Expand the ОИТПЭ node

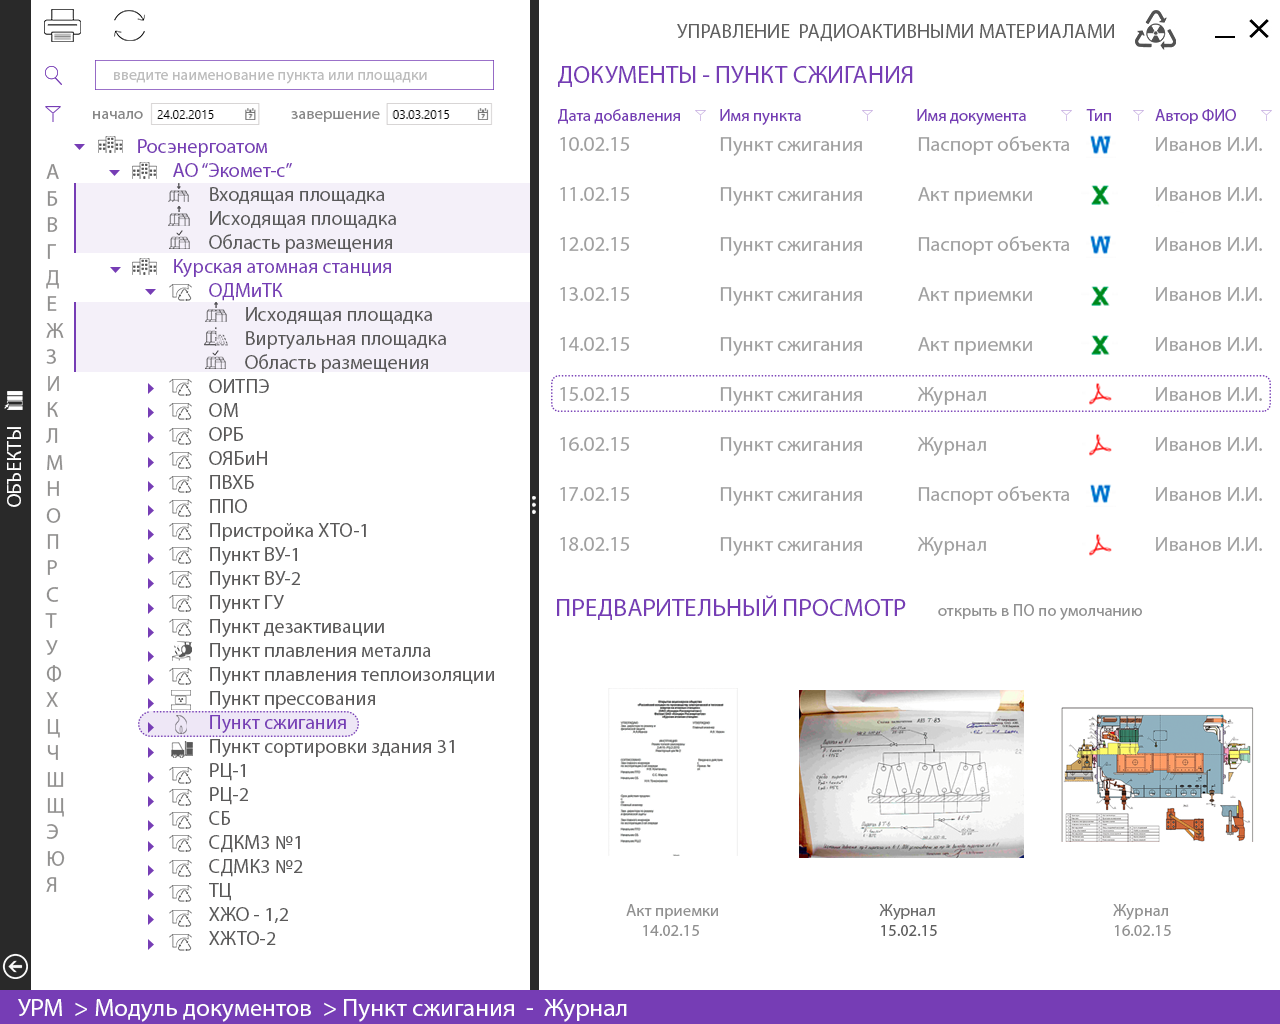[x=151, y=388]
